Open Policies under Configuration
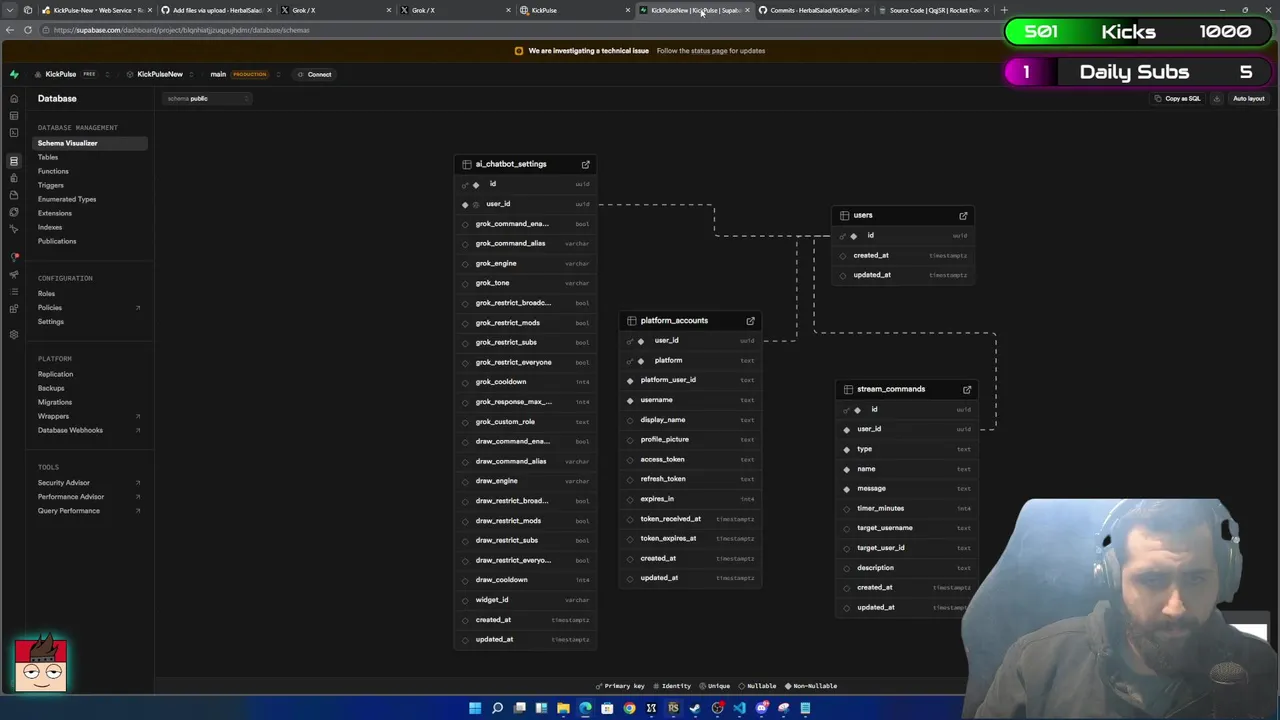This screenshot has height=720, width=1280. point(50,308)
